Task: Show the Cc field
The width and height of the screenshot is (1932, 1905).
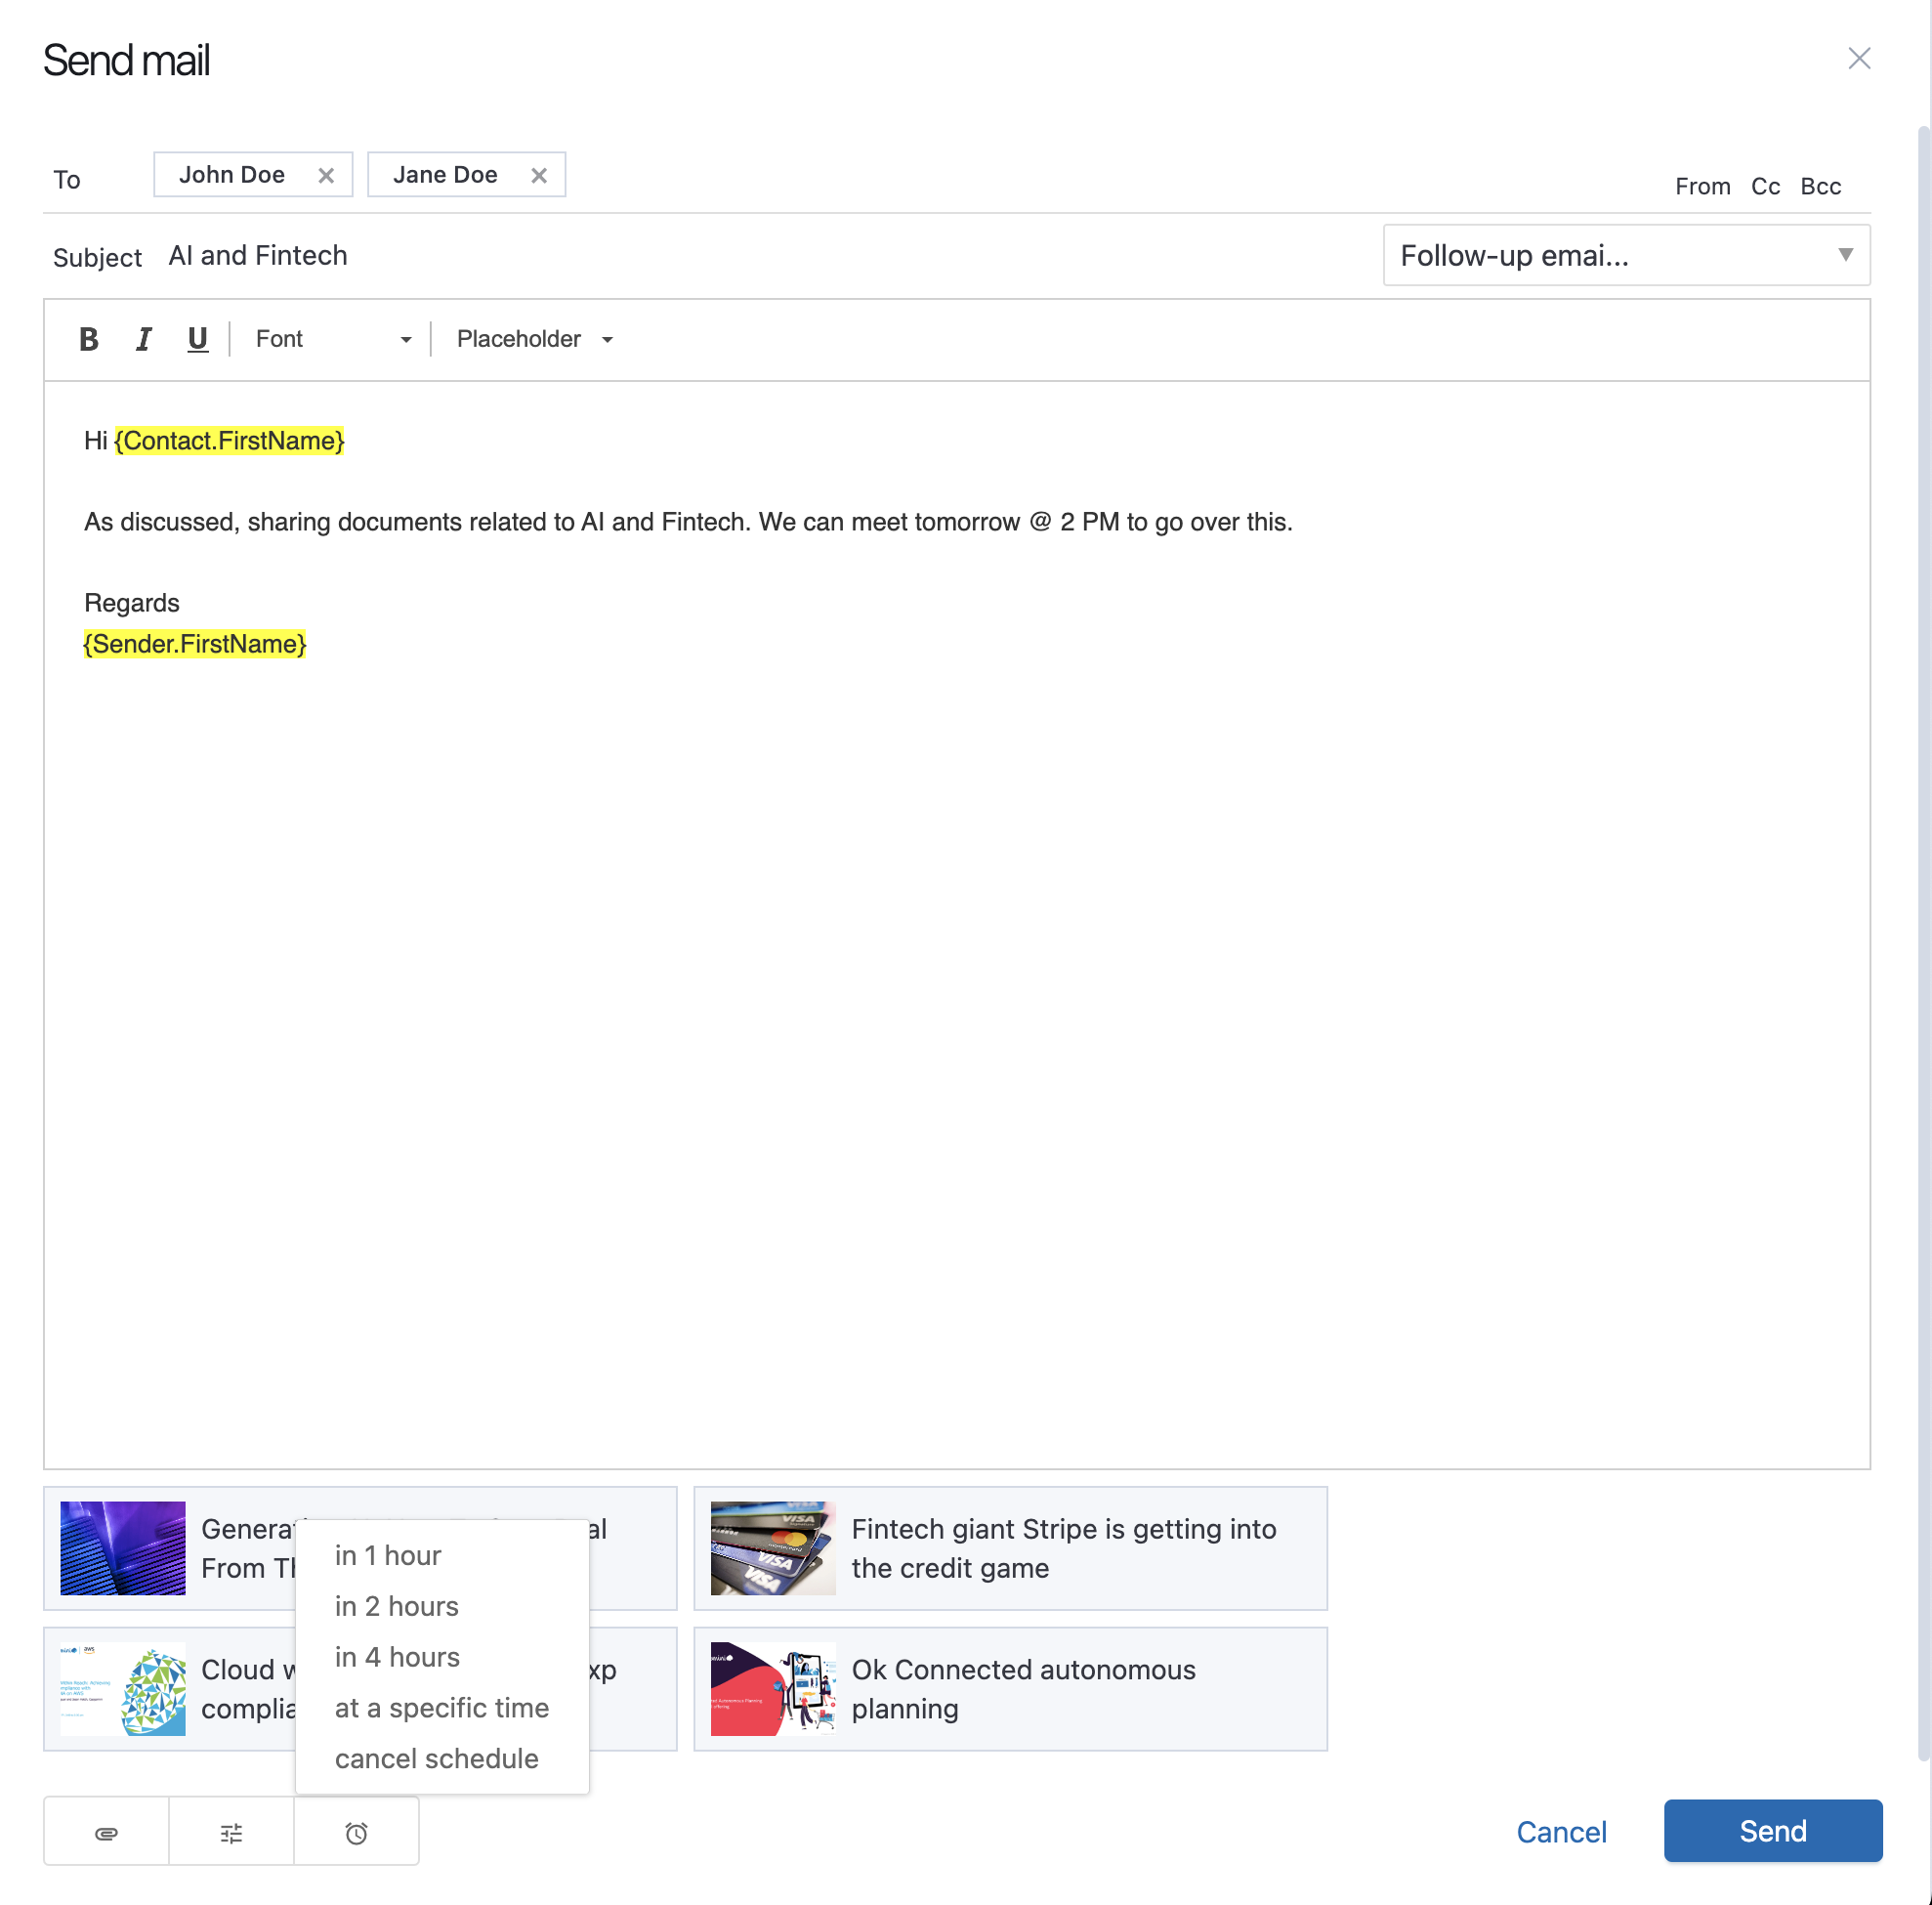Action: click(1765, 187)
